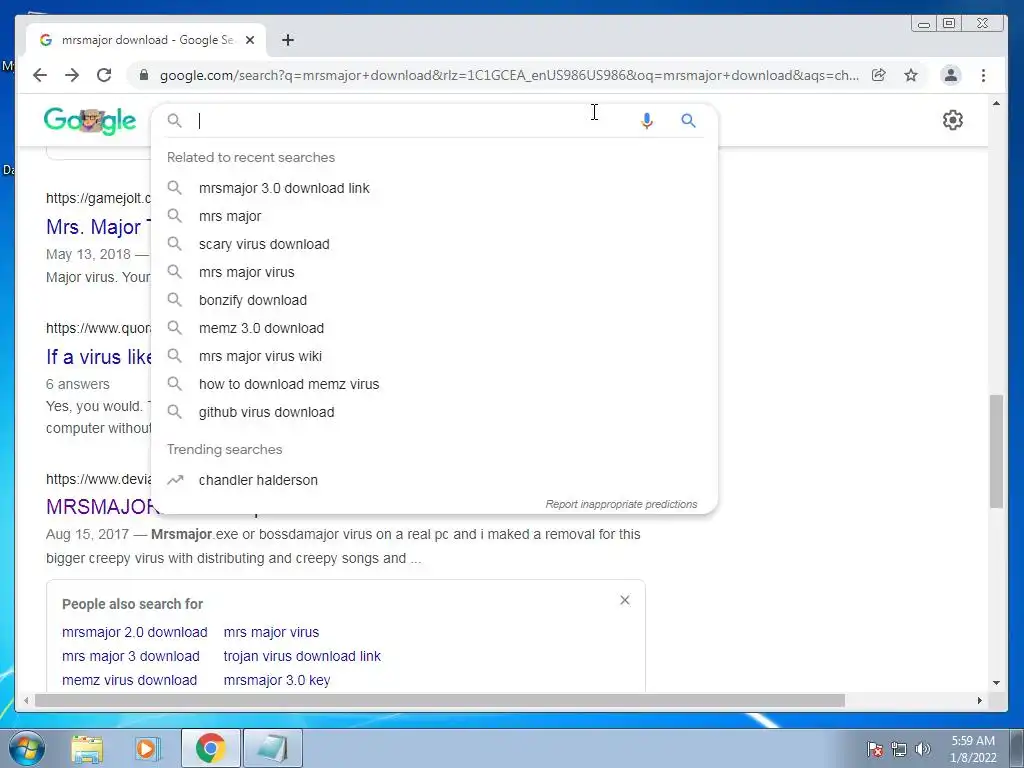Open the MRSMAJOR deviantart result title
The width and height of the screenshot is (1024, 768).
click(101, 506)
